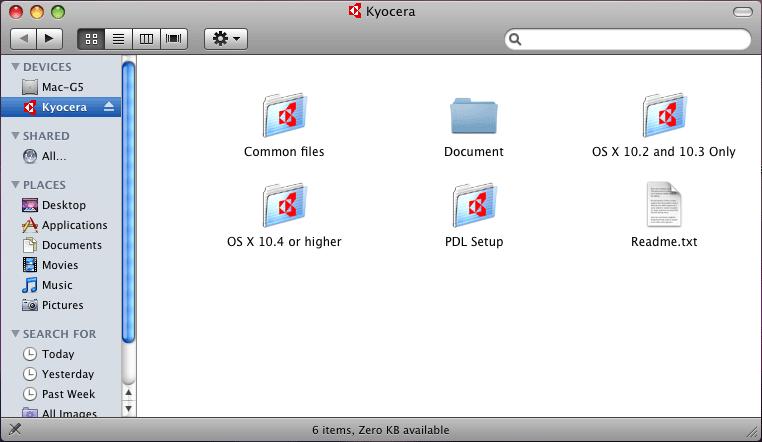Switch to list view
Image resolution: width=762 pixels, height=442 pixels.
click(119, 39)
